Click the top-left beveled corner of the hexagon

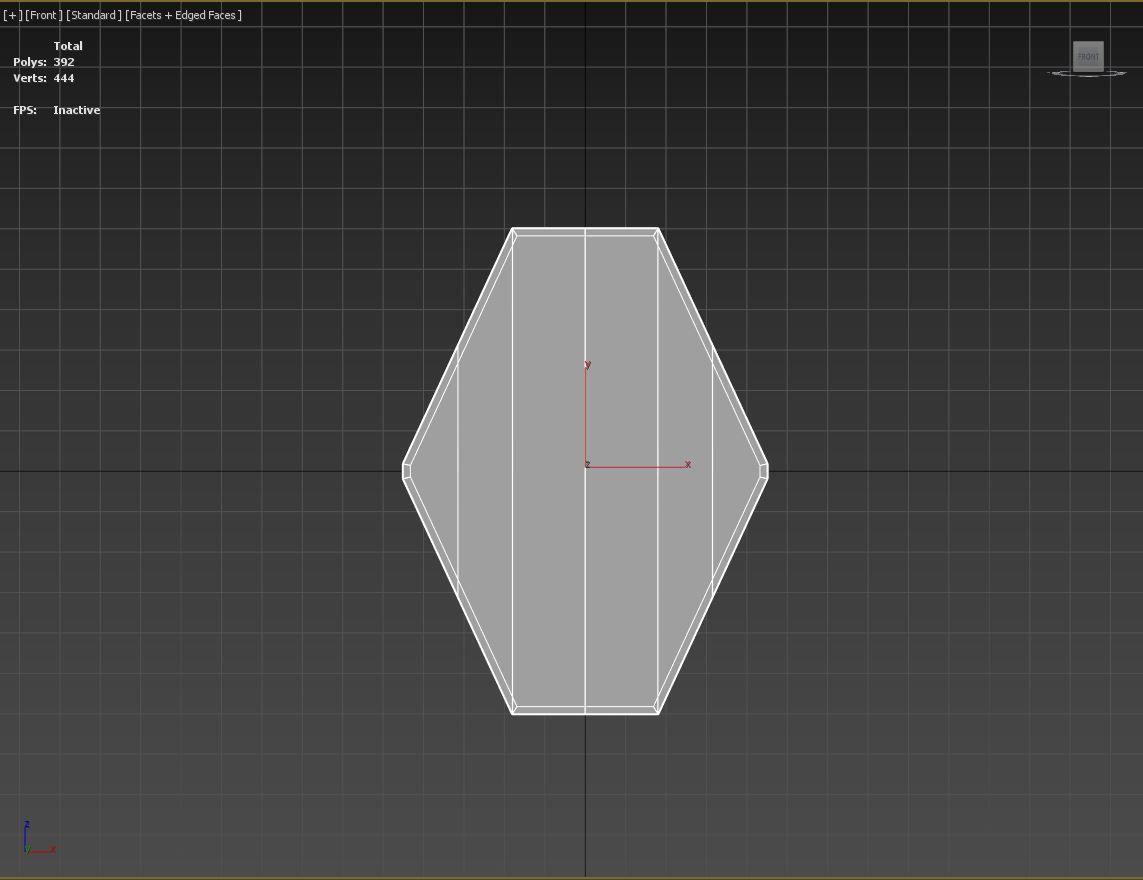coord(514,233)
